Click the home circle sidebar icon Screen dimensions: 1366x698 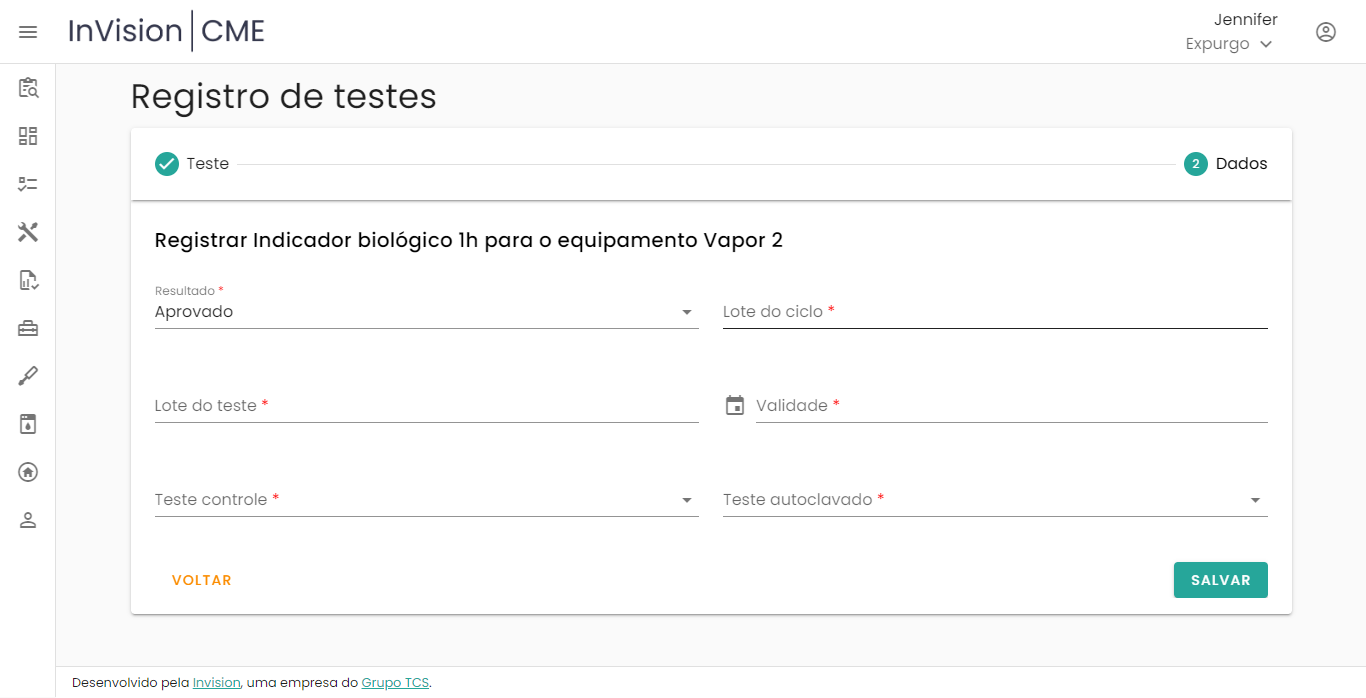coord(28,472)
